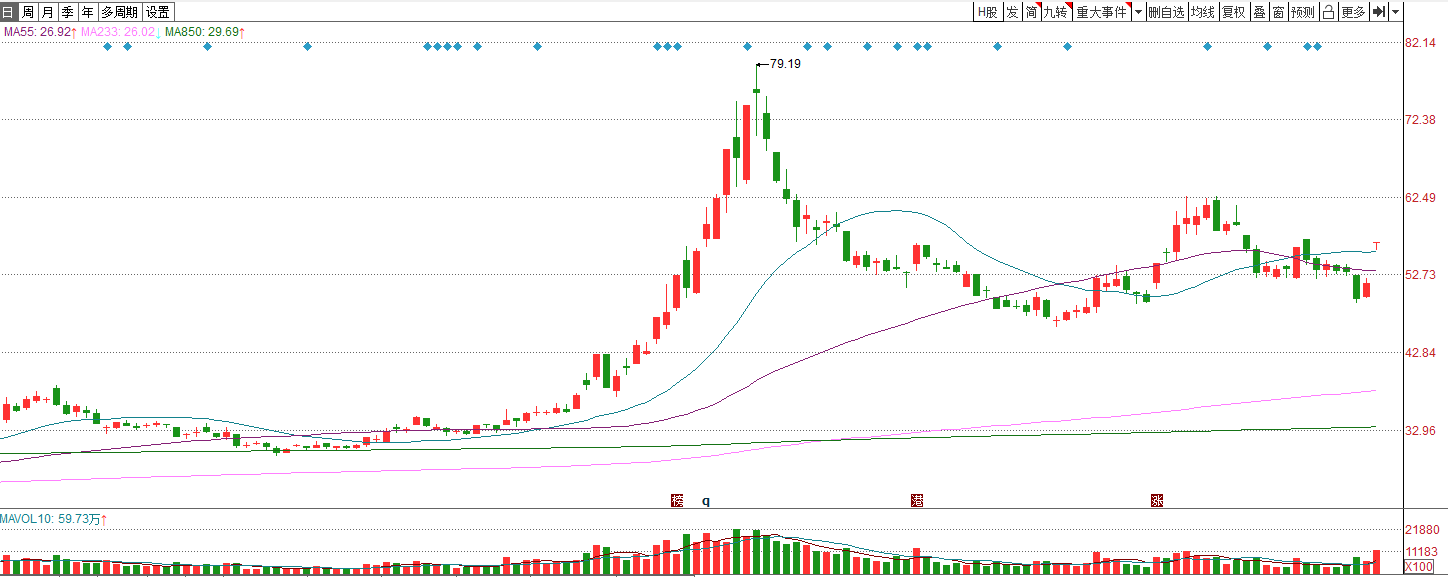Screen dimensions: 1448x577
Task: Select the 日 daily period tab
Action: coord(9,12)
